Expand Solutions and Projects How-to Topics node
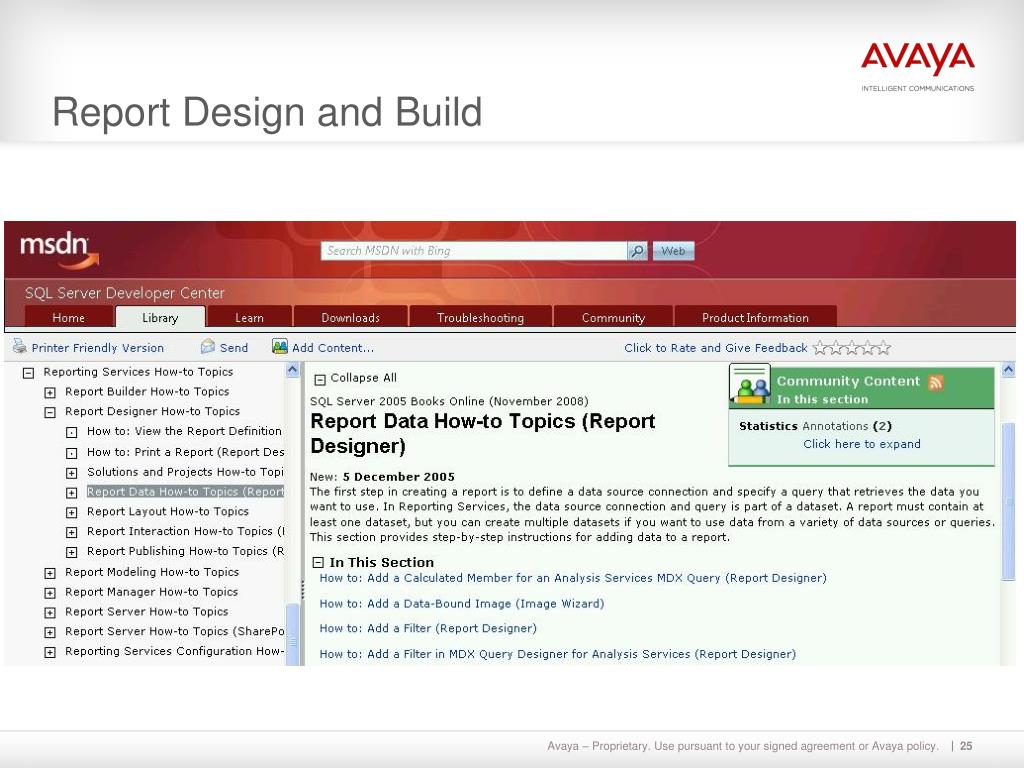This screenshot has height=768, width=1024. point(72,473)
